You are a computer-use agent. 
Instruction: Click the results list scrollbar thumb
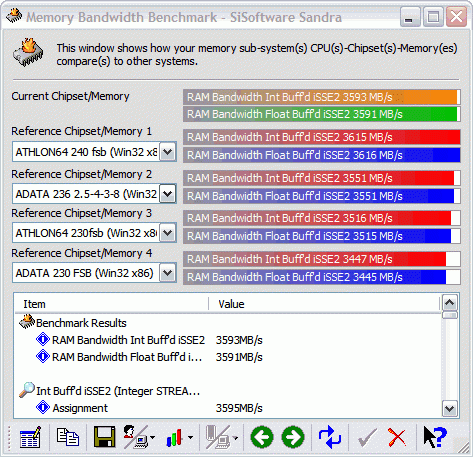(450, 315)
